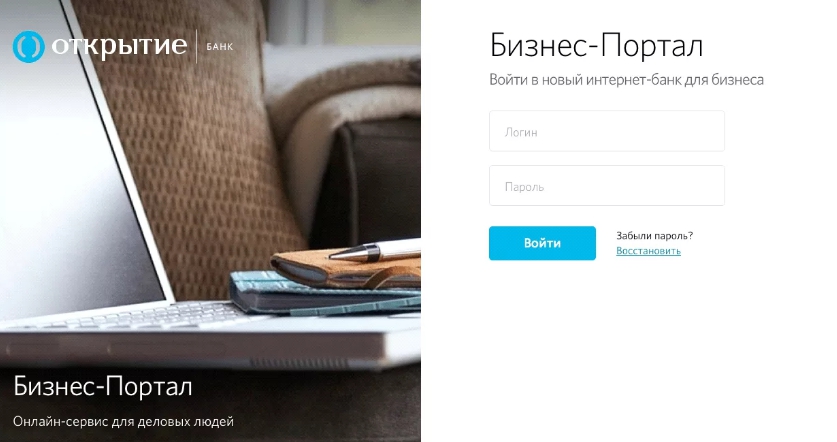Click the silver pen in the photo
837x442 pixels.
375,250
